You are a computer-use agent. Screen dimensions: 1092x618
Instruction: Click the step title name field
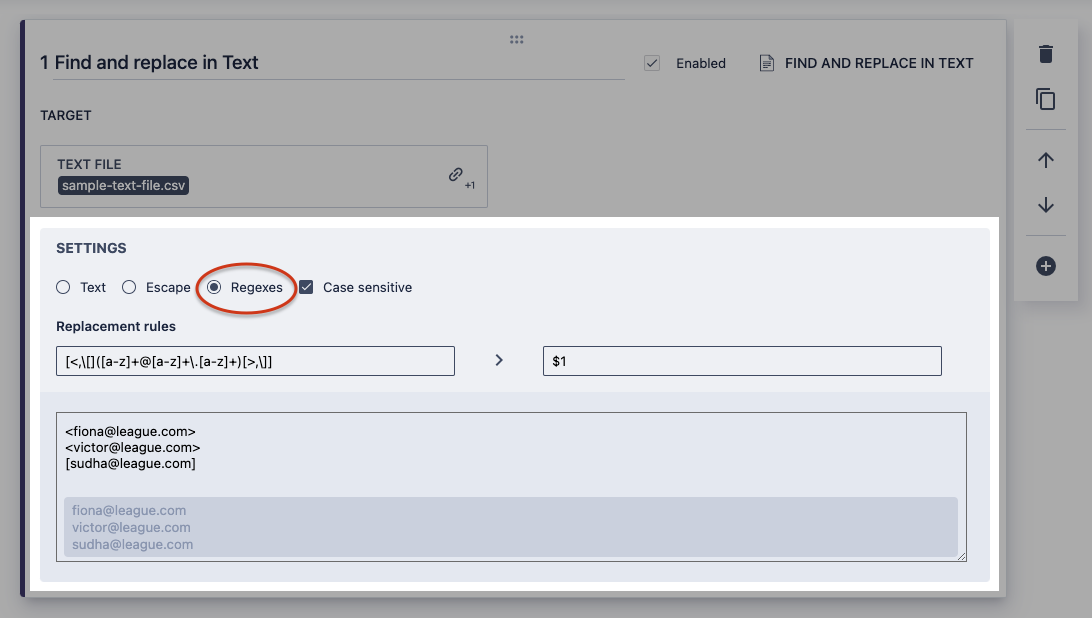click(x=330, y=63)
